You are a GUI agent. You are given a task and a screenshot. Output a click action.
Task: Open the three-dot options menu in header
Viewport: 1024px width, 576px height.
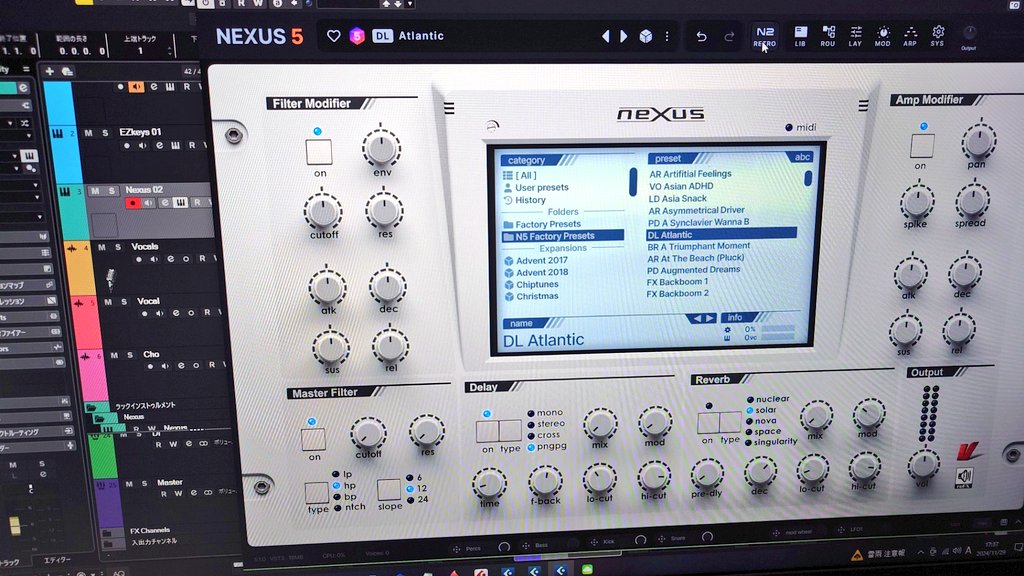click(x=667, y=36)
